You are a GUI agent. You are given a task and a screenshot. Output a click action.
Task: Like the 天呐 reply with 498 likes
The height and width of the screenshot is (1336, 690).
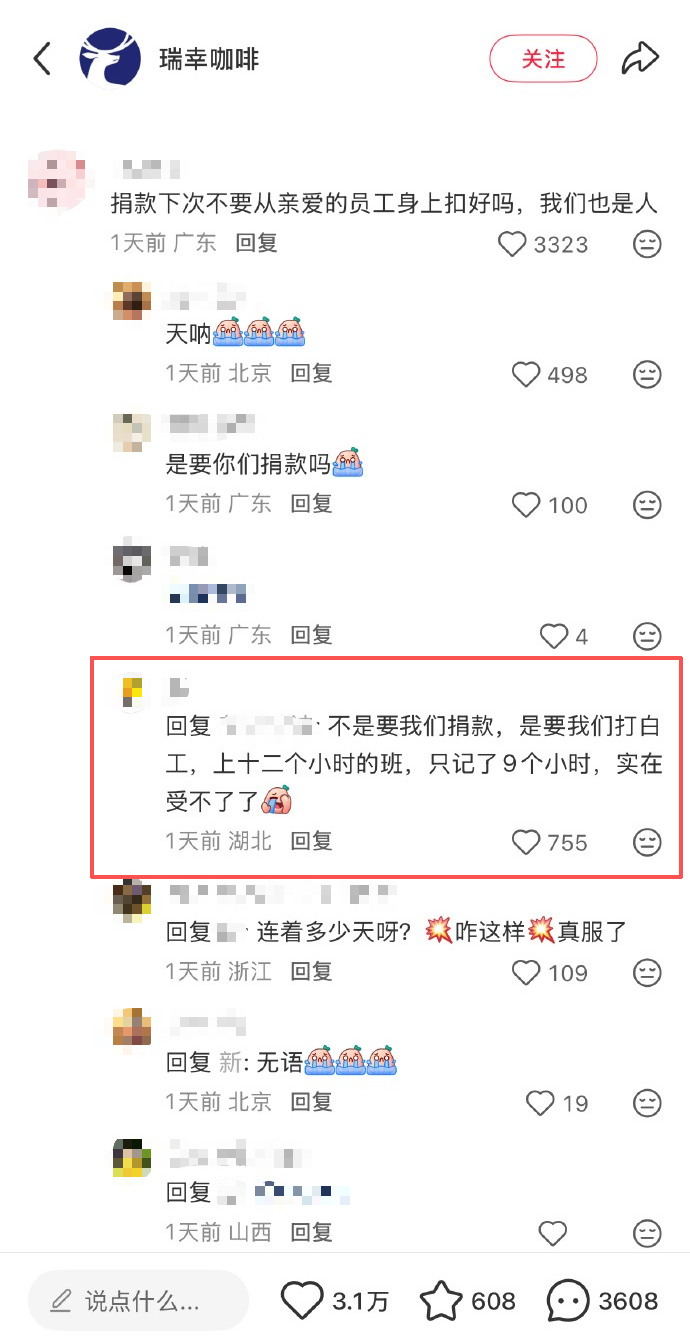[x=526, y=375]
